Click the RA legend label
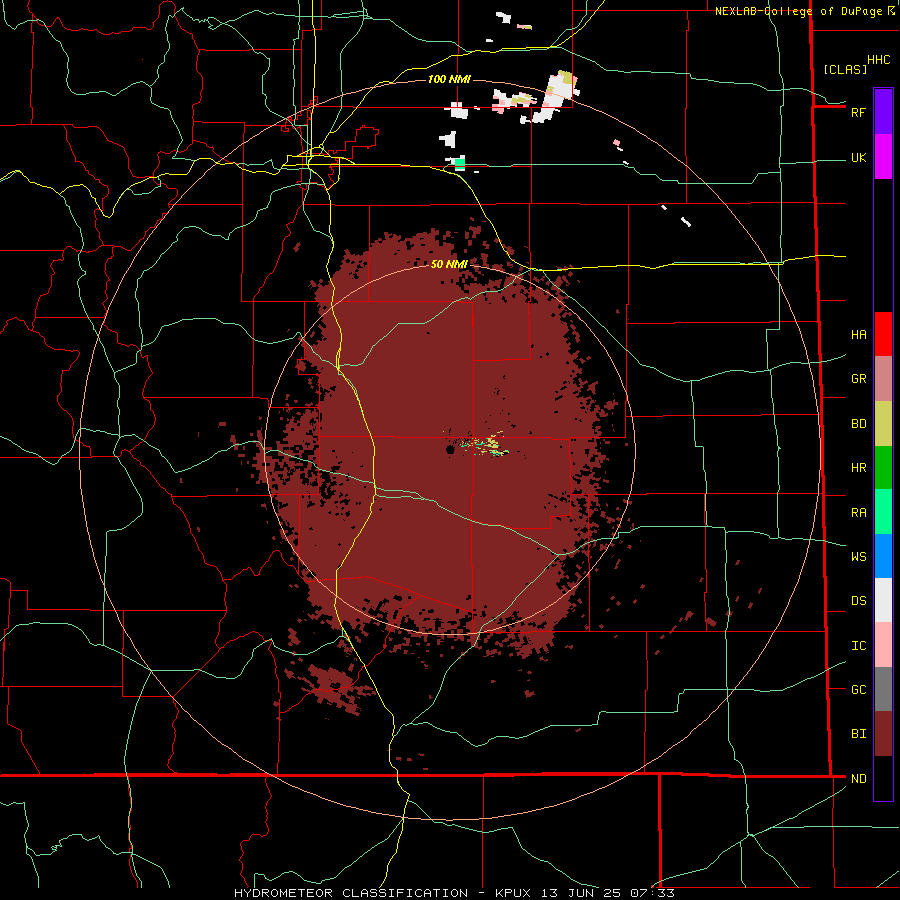900x900 pixels. pos(858,513)
